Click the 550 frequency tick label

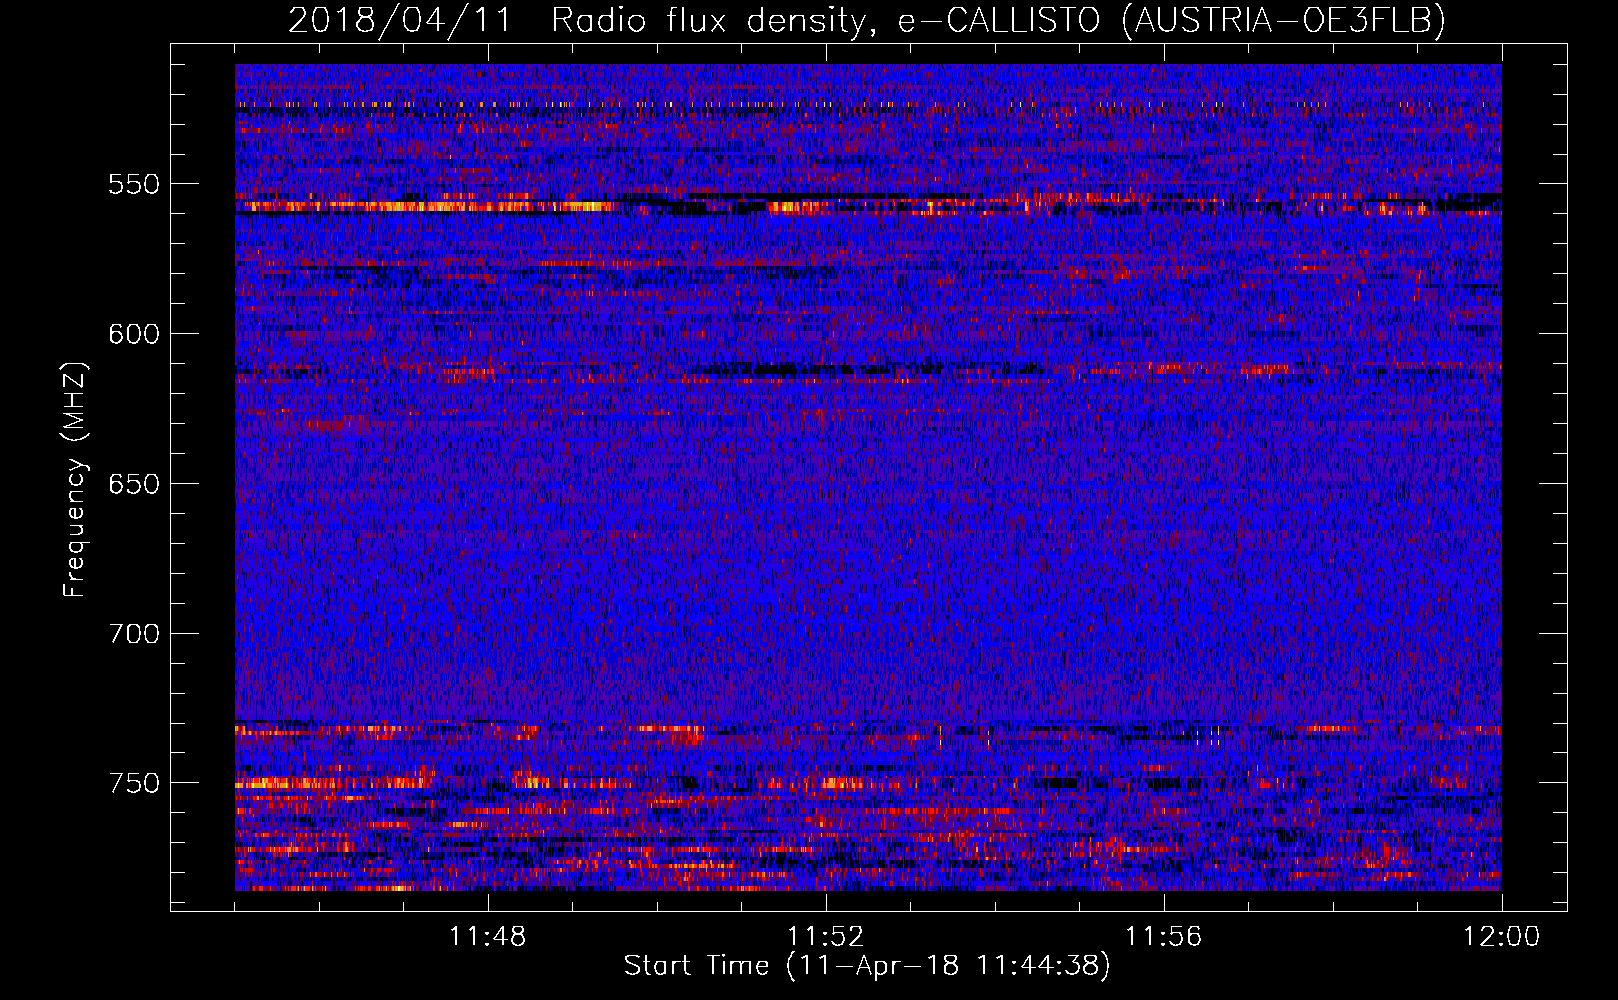(134, 184)
